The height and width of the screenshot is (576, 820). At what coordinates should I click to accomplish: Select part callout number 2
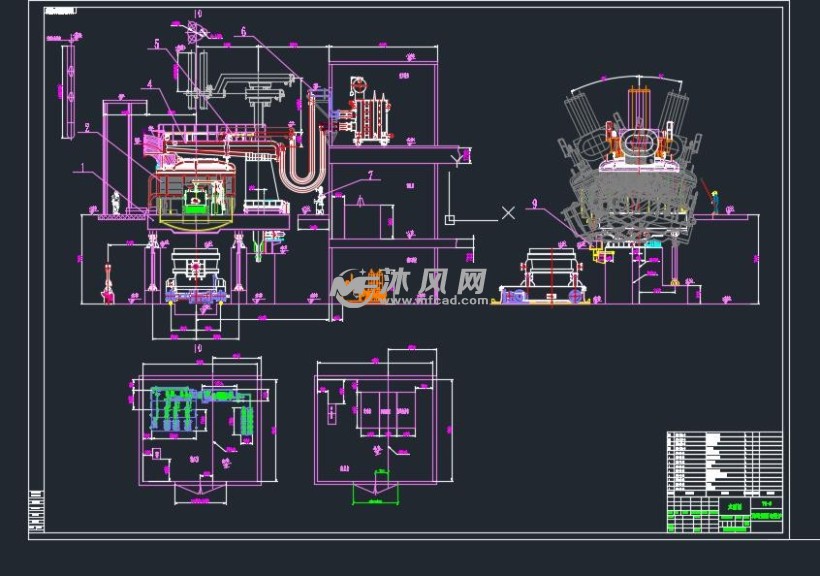click(x=88, y=127)
